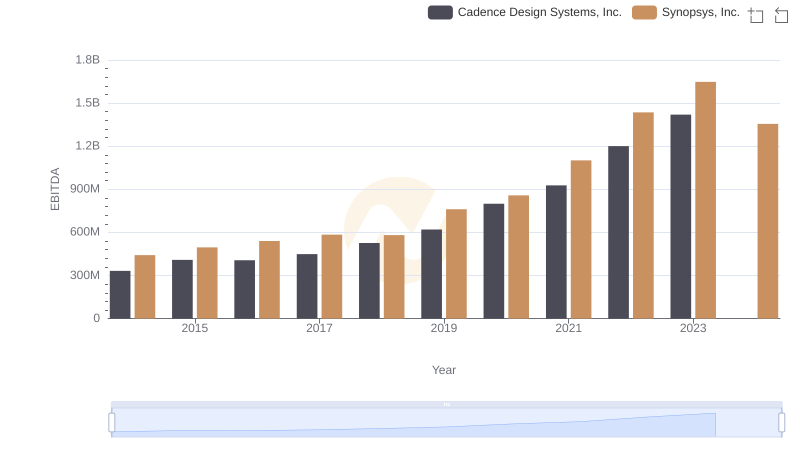Screen dimensions: 800x461
Task: Click the Cadence 2020 dark bar
Action: pyautogui.click(x=494, y=261)
